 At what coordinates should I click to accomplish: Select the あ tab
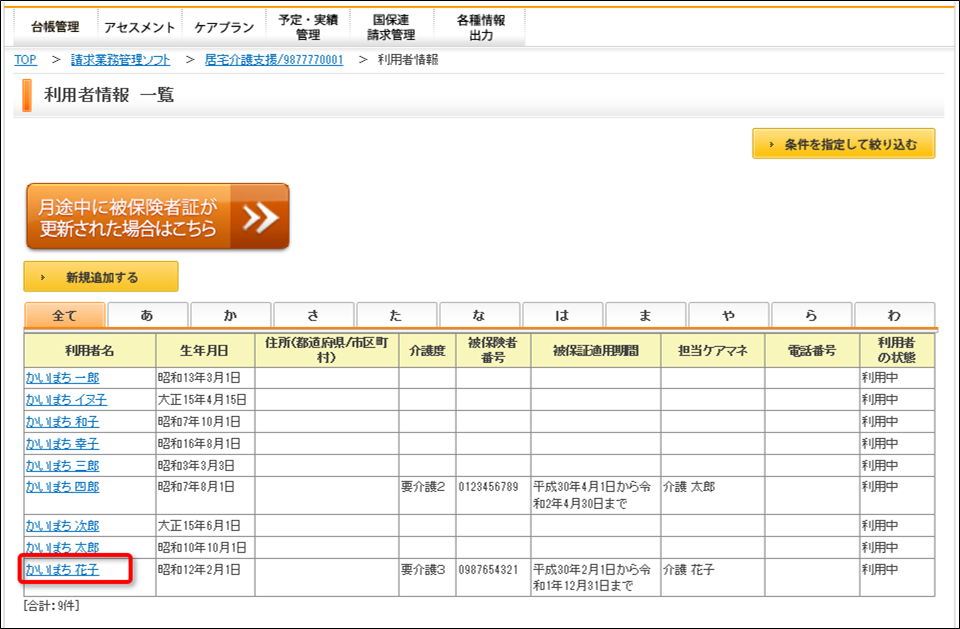point(148,315)
